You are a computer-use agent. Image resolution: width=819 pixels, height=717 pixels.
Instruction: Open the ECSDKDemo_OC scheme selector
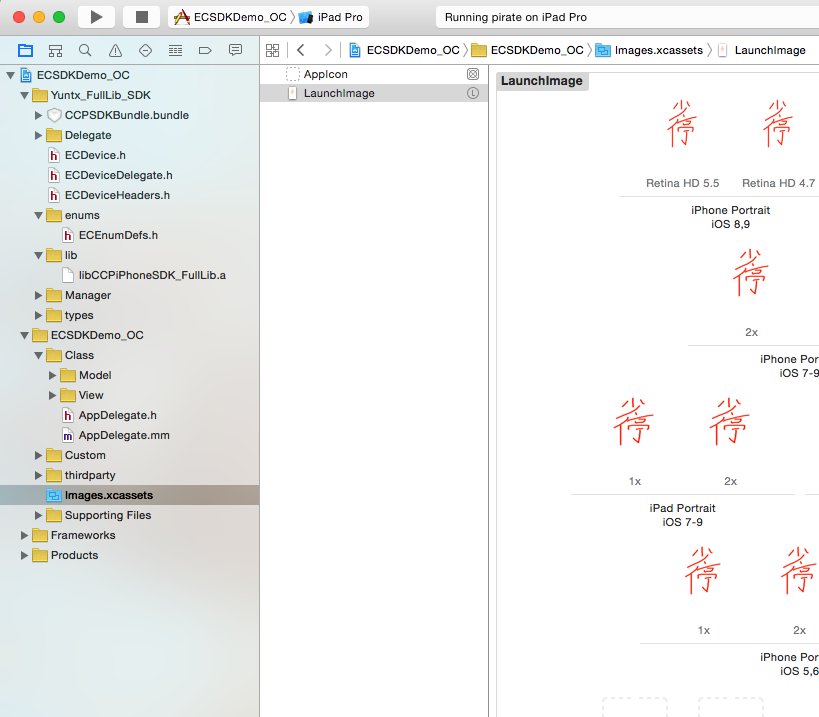pos(230,17)
